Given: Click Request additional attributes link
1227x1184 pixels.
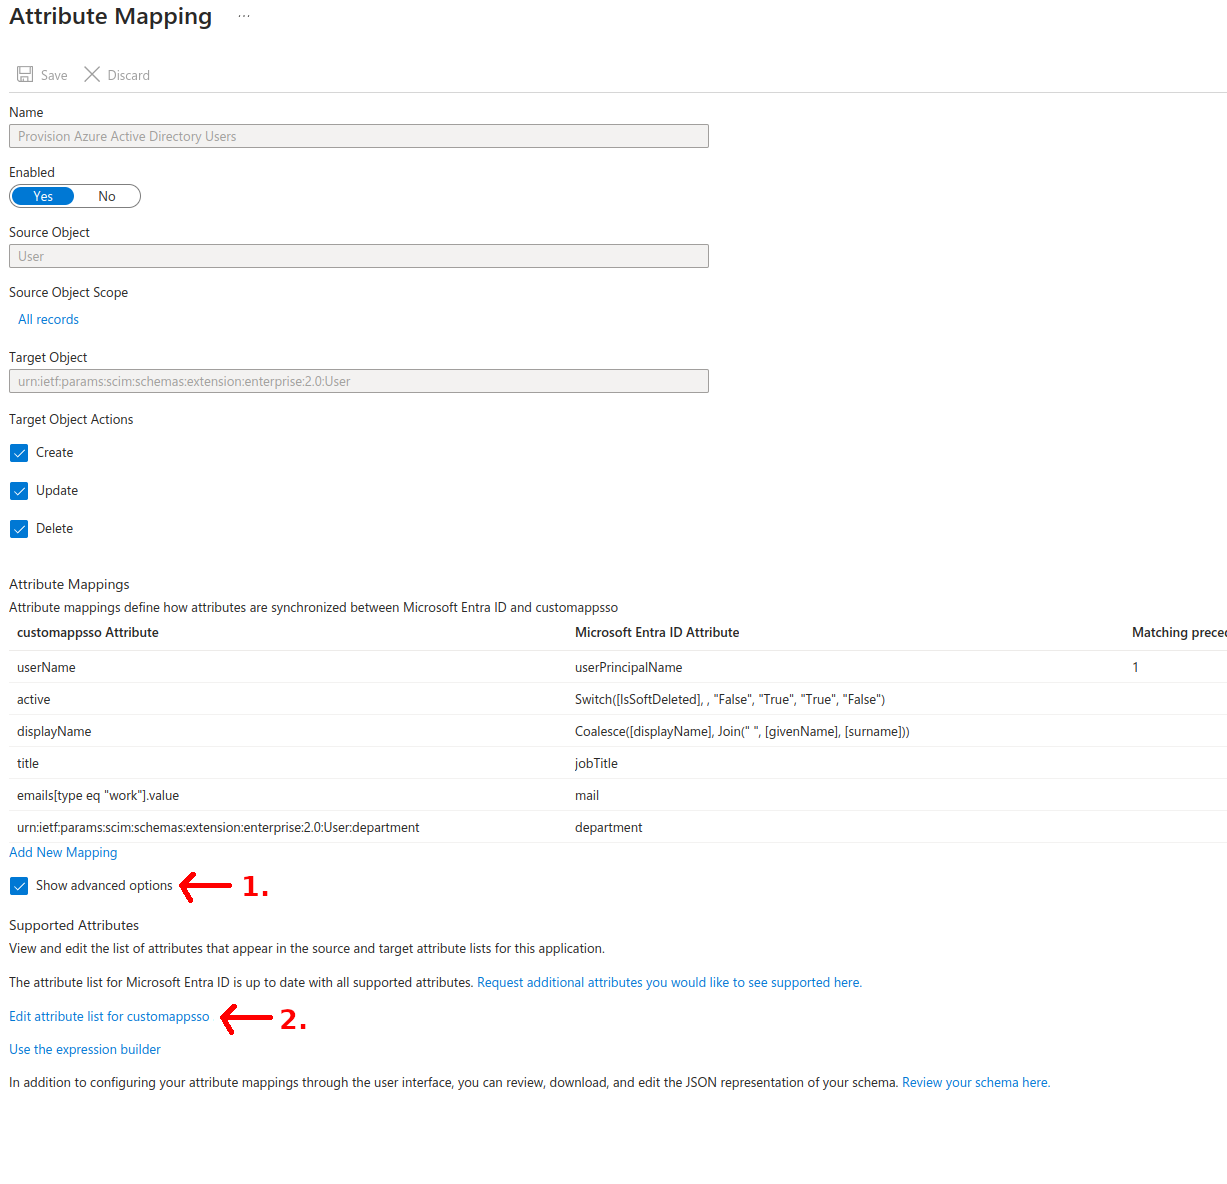Looking at the screenshot, I should (x=669, y=982).
